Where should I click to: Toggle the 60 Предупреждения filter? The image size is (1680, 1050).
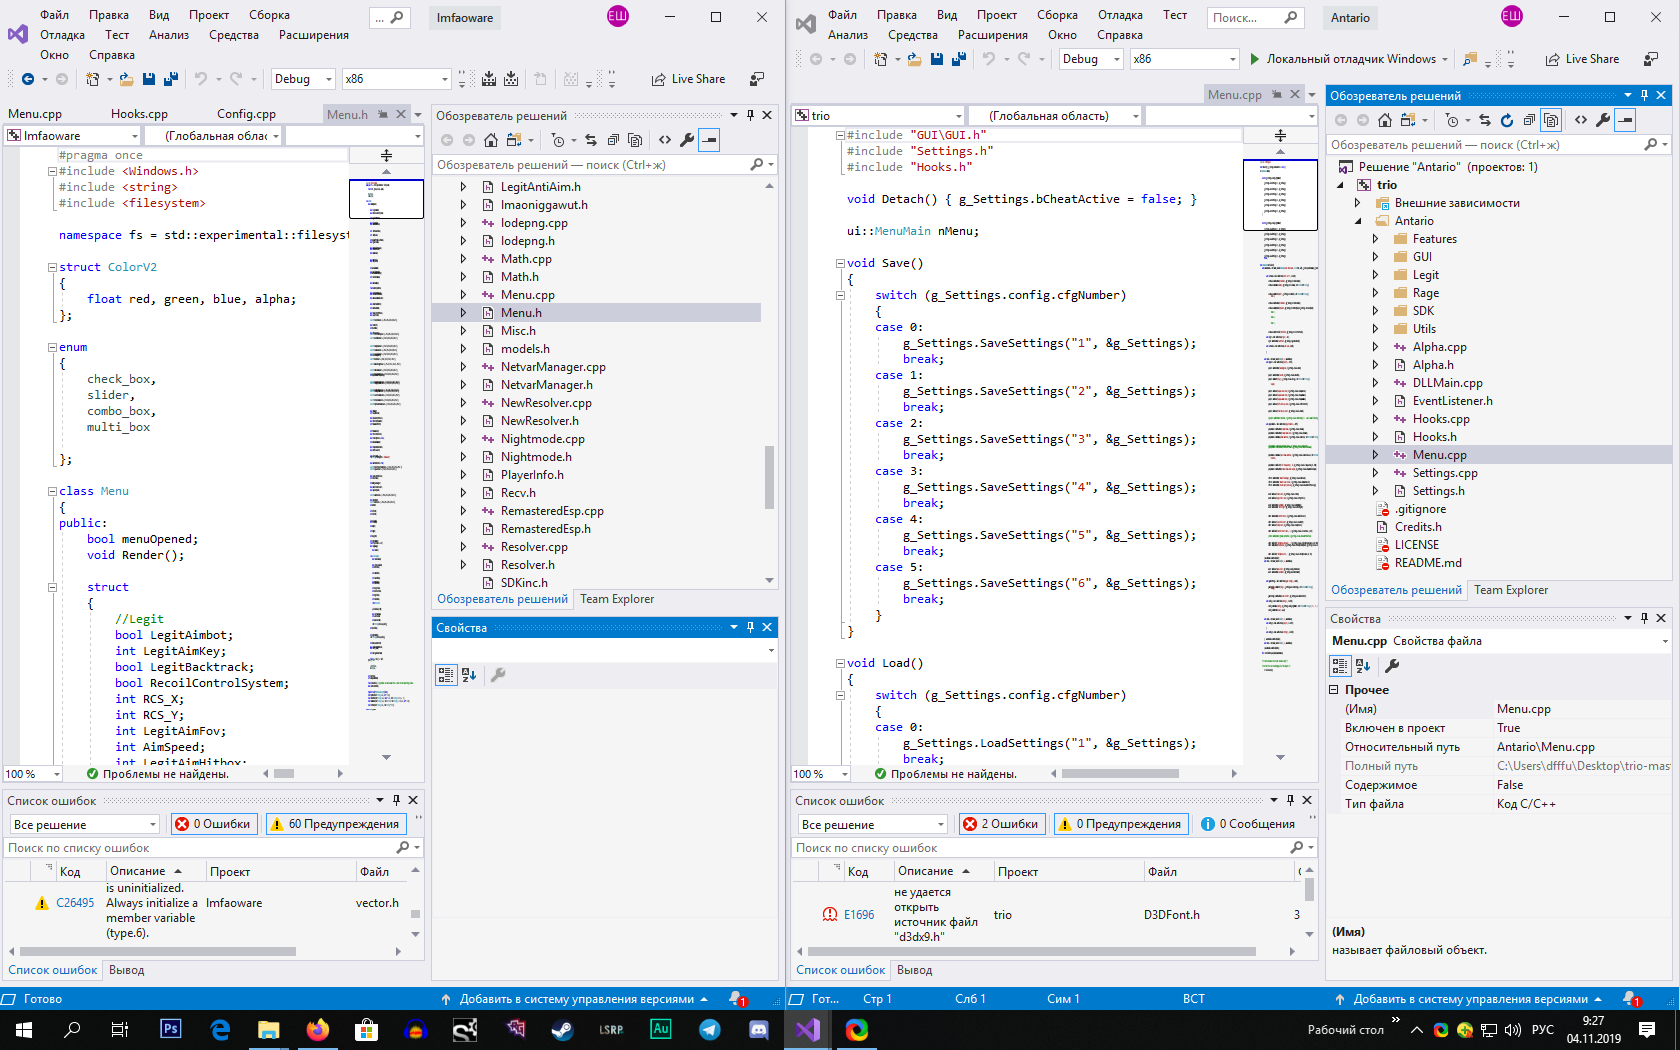(x=335, y=824)
